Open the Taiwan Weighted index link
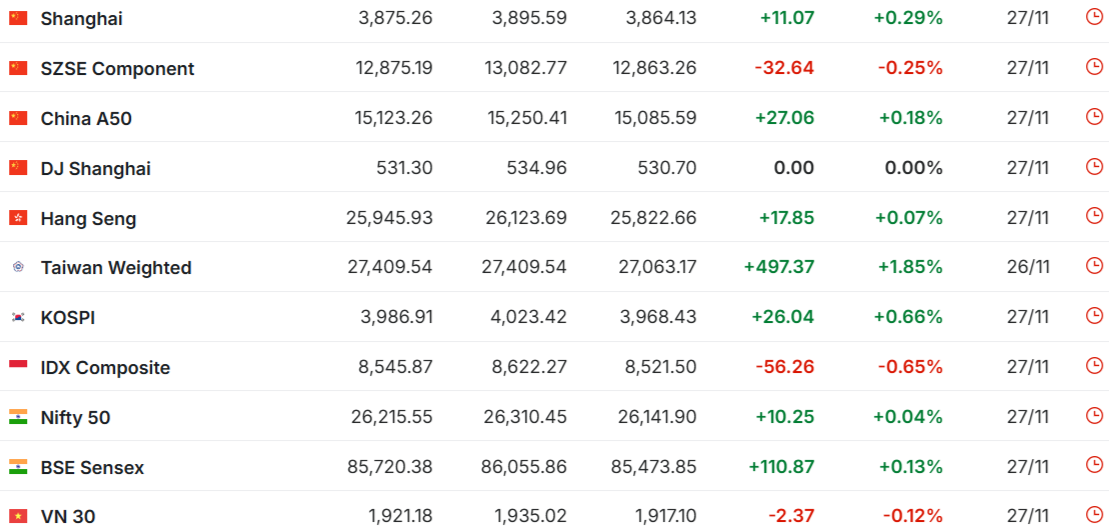 click(116, 267)
